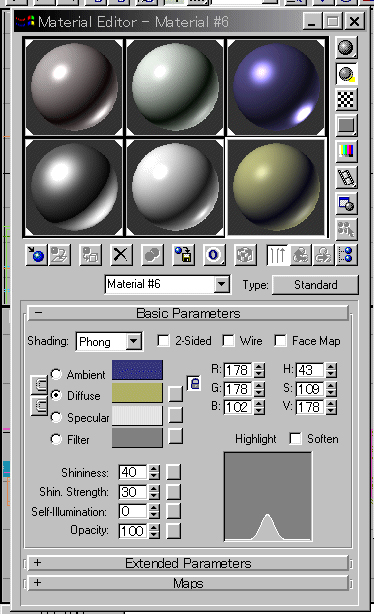Click the Make Preview filmstrip icon
This screenshot has height=614, width=374.
(346, 177)
